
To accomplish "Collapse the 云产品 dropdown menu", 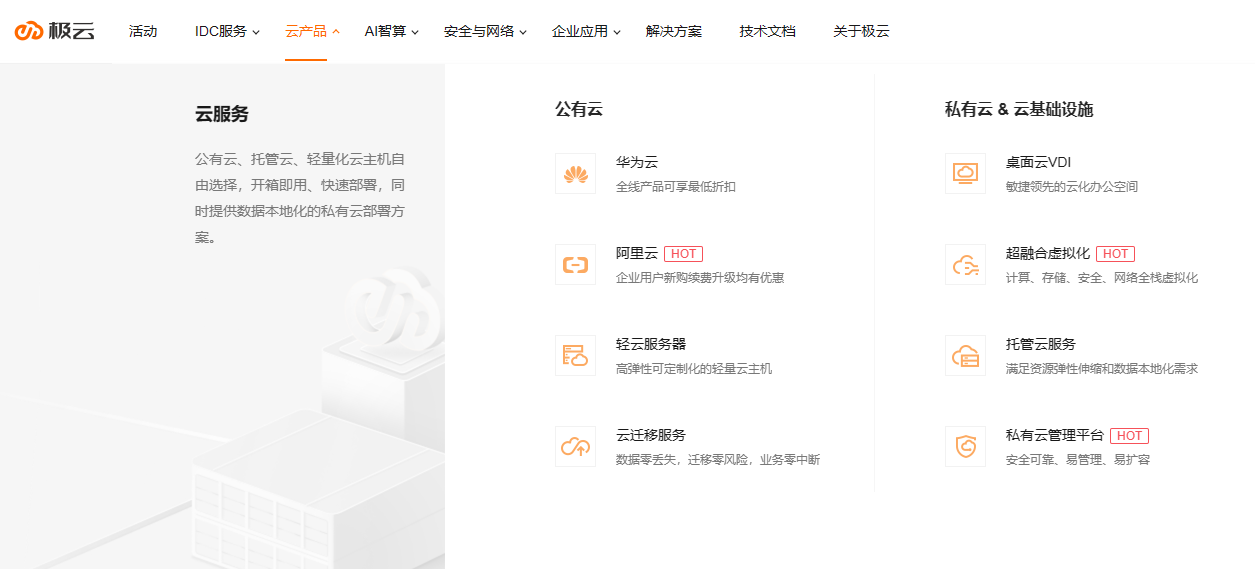I will tap(312, 31).
